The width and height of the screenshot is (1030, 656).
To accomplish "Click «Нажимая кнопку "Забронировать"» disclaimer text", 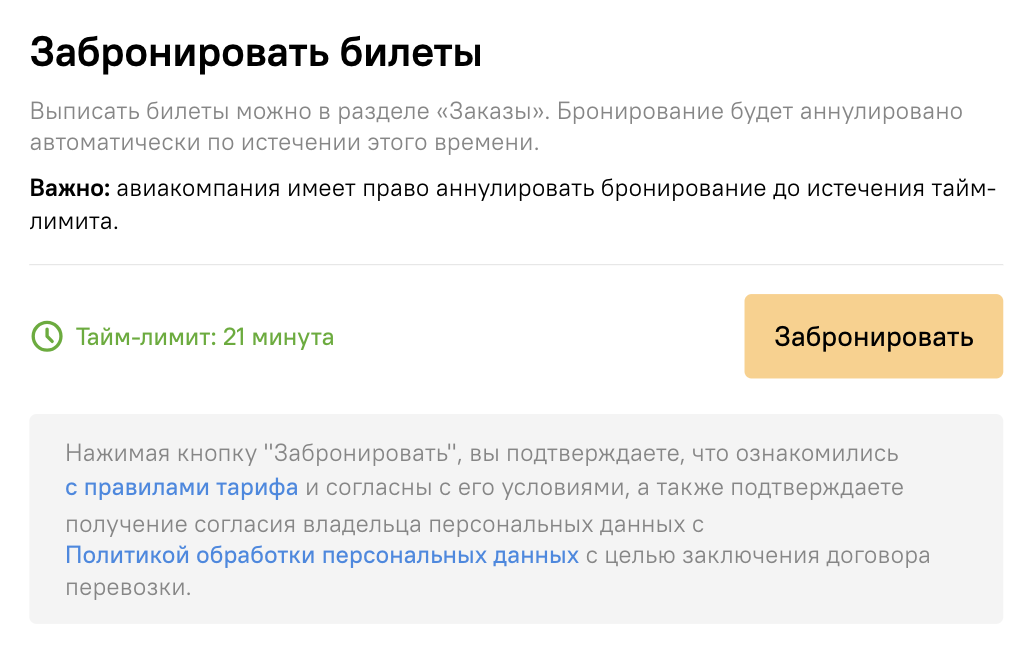I will pyautogui.click(x=261, y=453).
